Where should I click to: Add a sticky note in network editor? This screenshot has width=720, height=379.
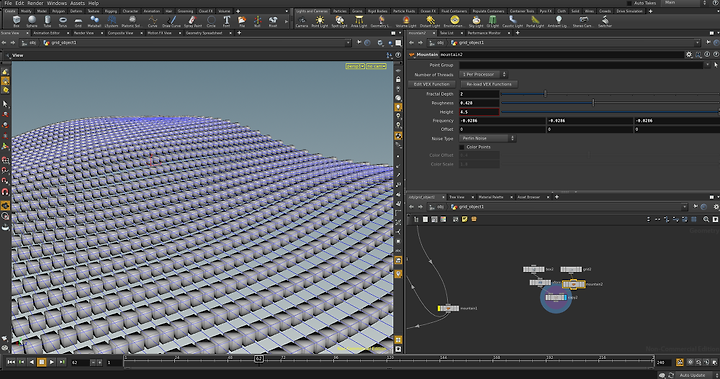tap(465, 220)
